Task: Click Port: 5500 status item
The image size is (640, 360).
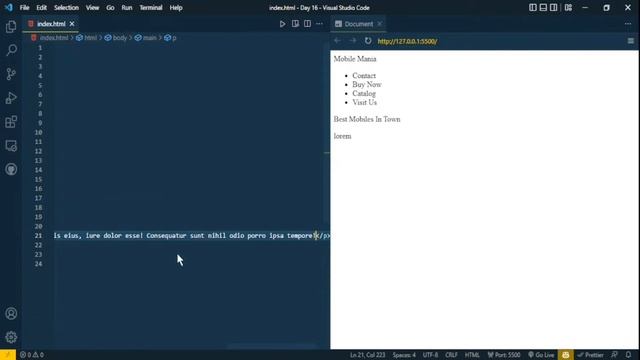Action: point(504,355)
